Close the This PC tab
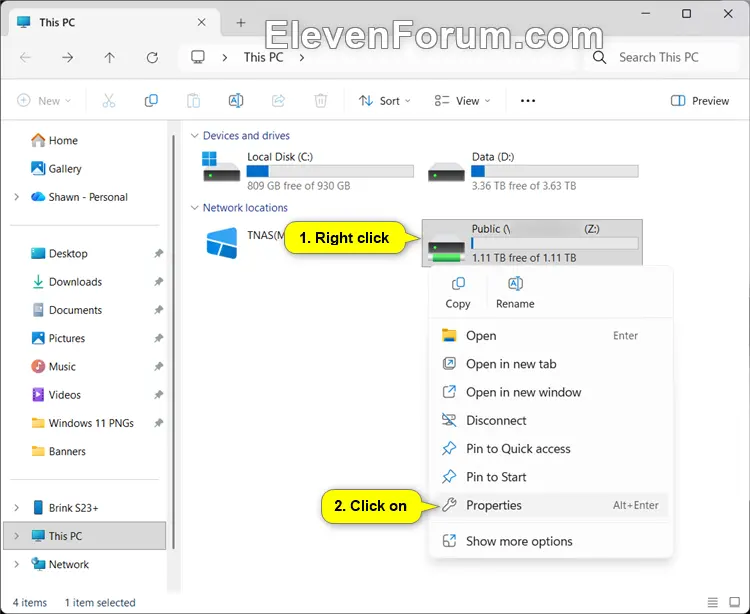 (x=202, y=22)
